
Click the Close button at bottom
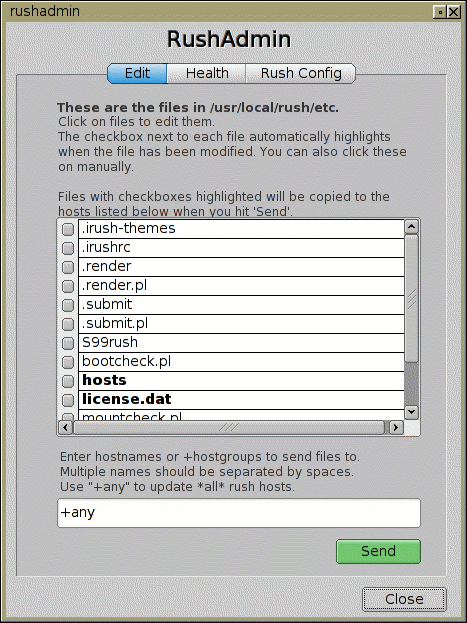404,599
